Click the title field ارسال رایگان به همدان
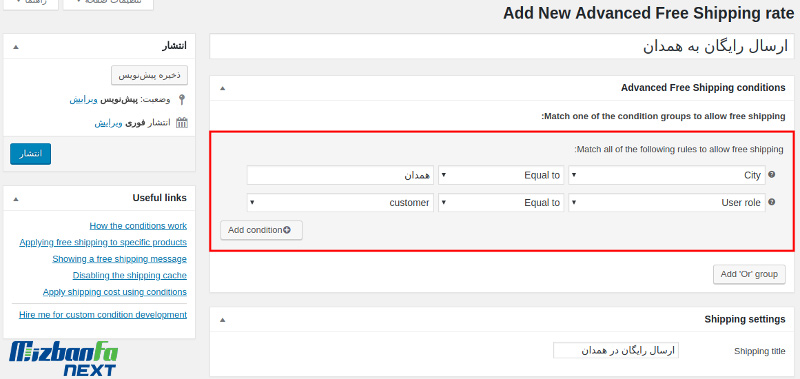The image size is (800, 379). (x=502, y=46)
